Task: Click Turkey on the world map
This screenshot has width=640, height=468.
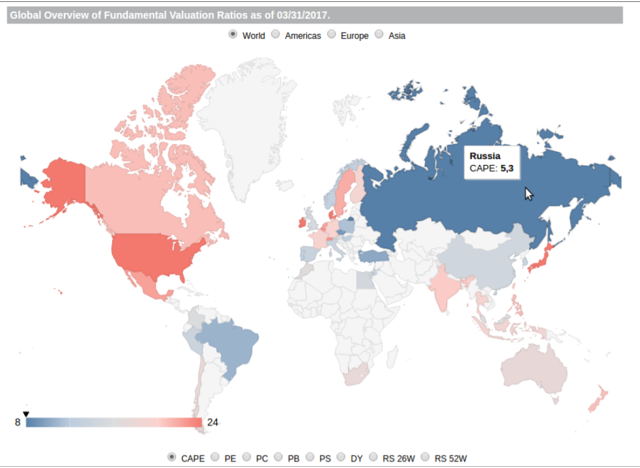Action: click(374, 256)
